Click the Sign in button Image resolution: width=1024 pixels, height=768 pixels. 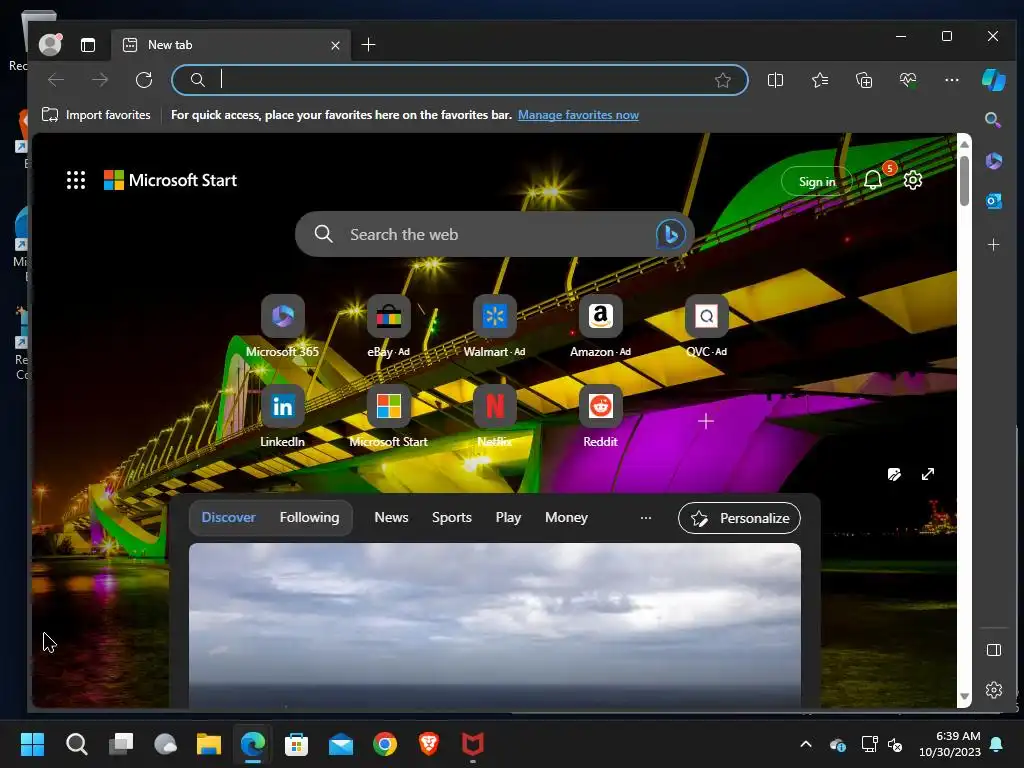pos(817,182)
